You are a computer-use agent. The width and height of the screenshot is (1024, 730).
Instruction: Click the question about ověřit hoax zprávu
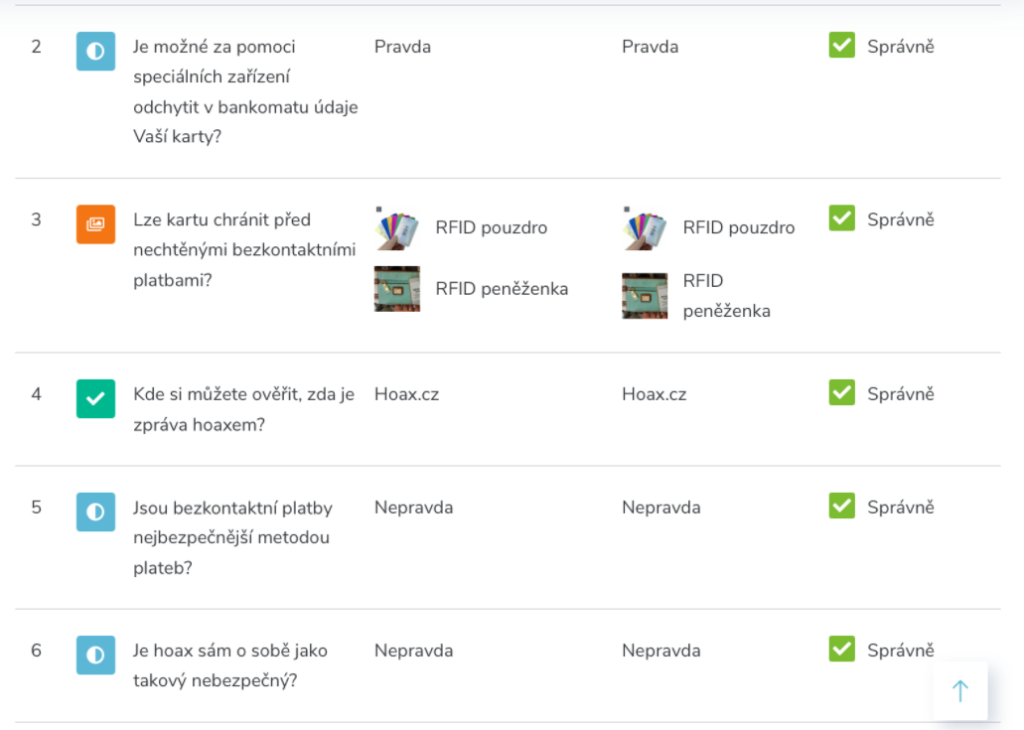[x=244, y=409]
